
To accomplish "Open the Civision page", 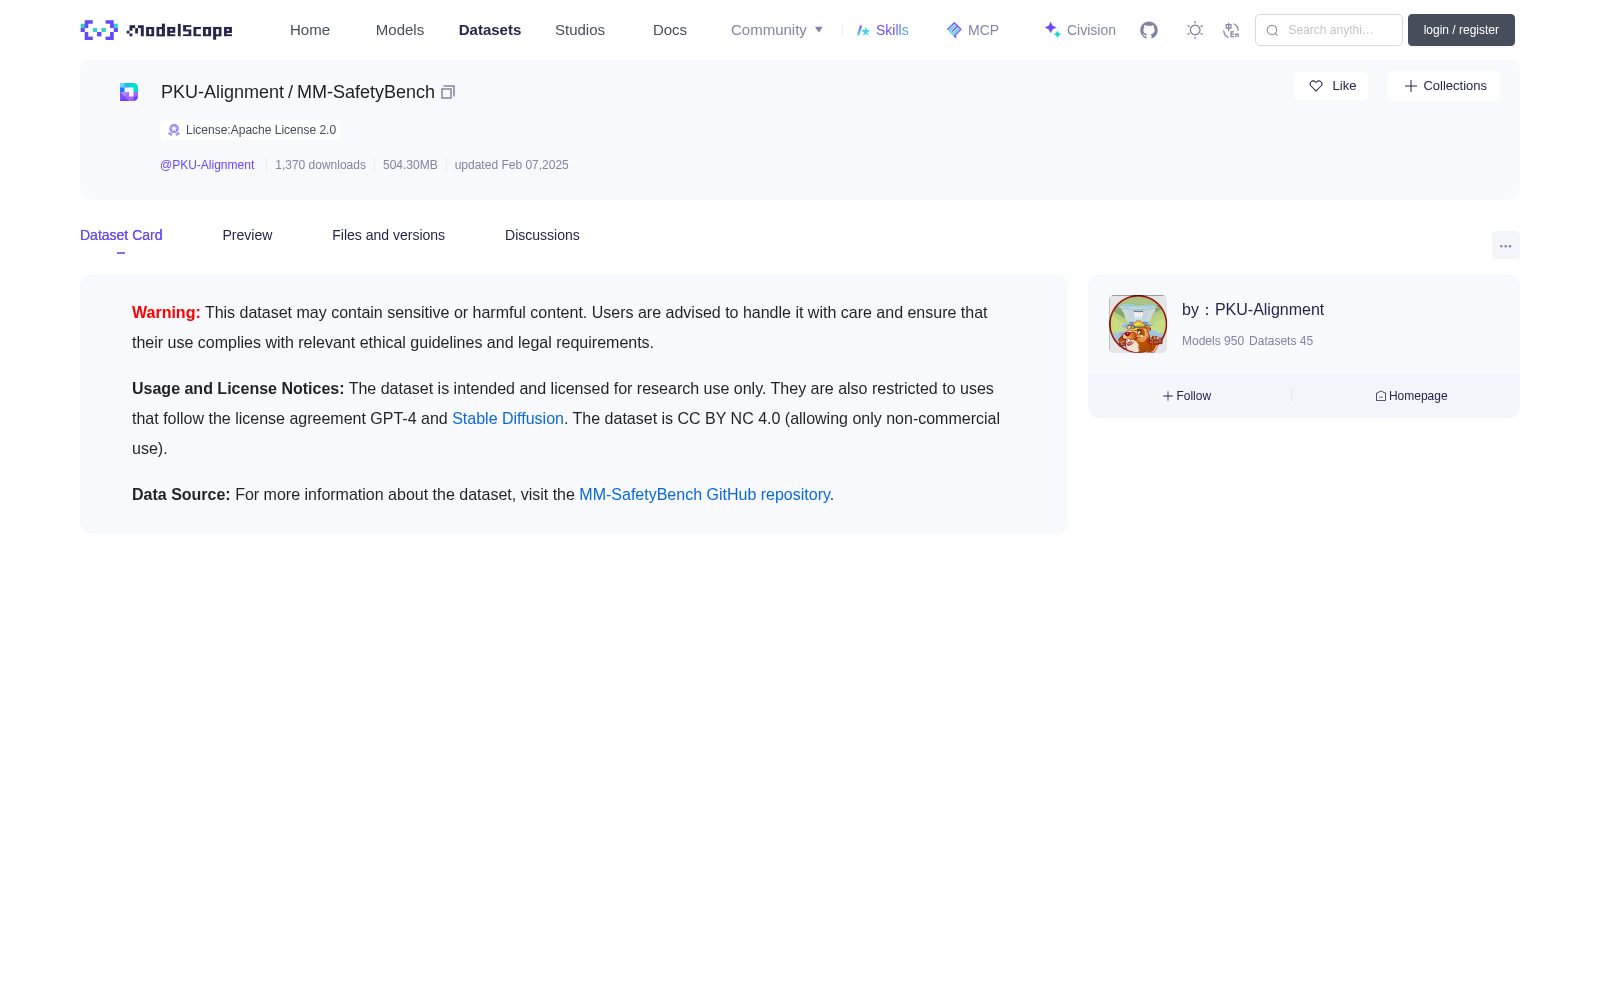I will point(1080,30).
